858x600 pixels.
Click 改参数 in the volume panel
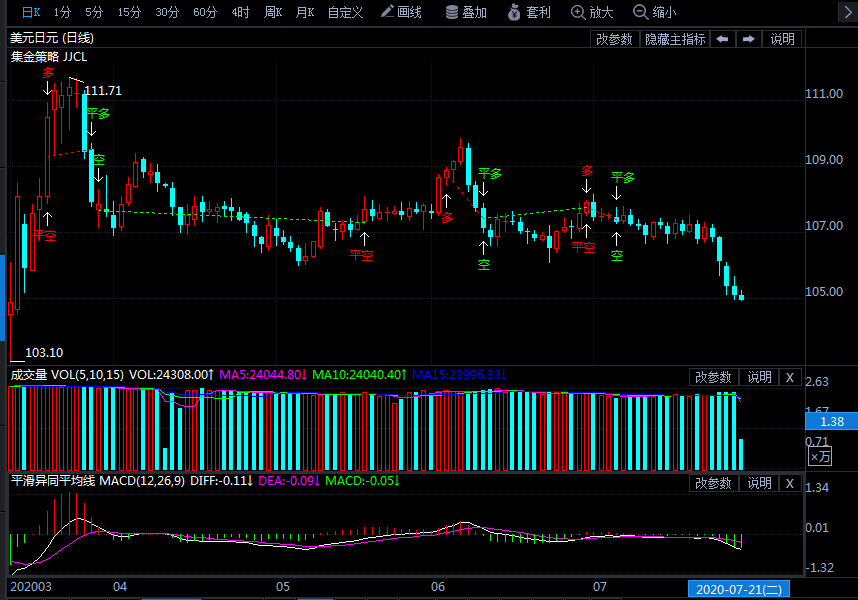[x=714, y=377]
